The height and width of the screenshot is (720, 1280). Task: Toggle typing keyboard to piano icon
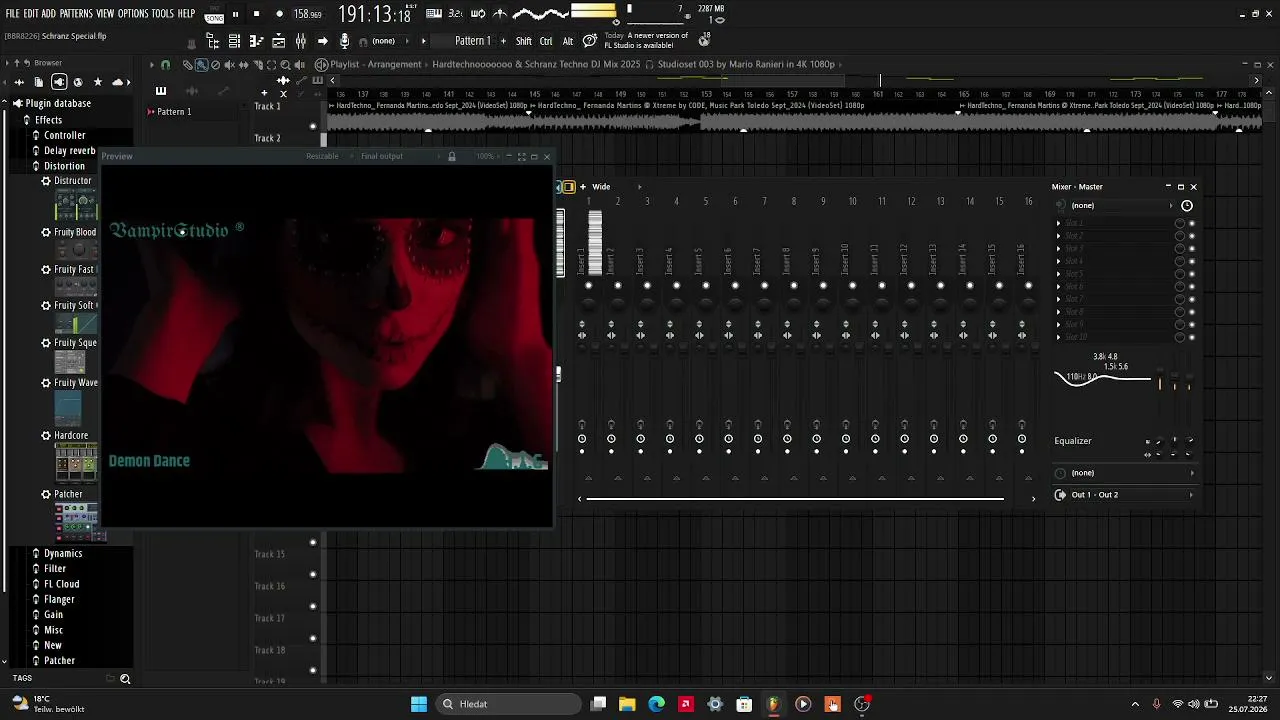[x=434, y=14]
